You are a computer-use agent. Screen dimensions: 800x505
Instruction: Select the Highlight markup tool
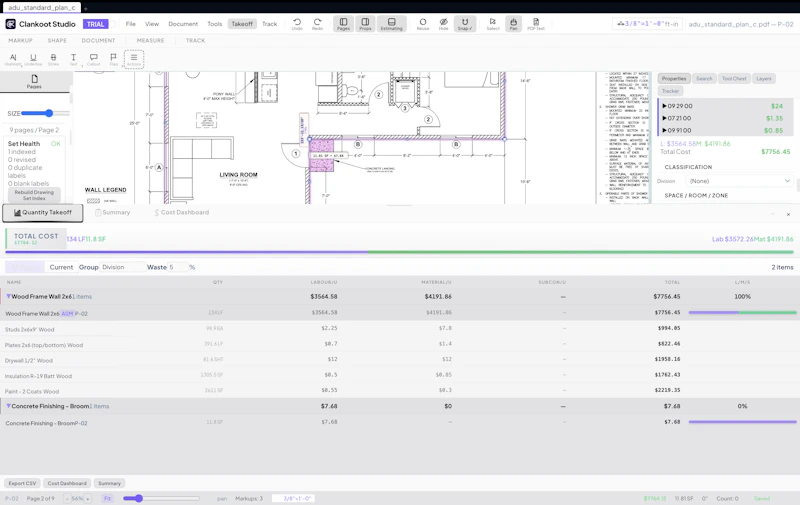(13, 60)
